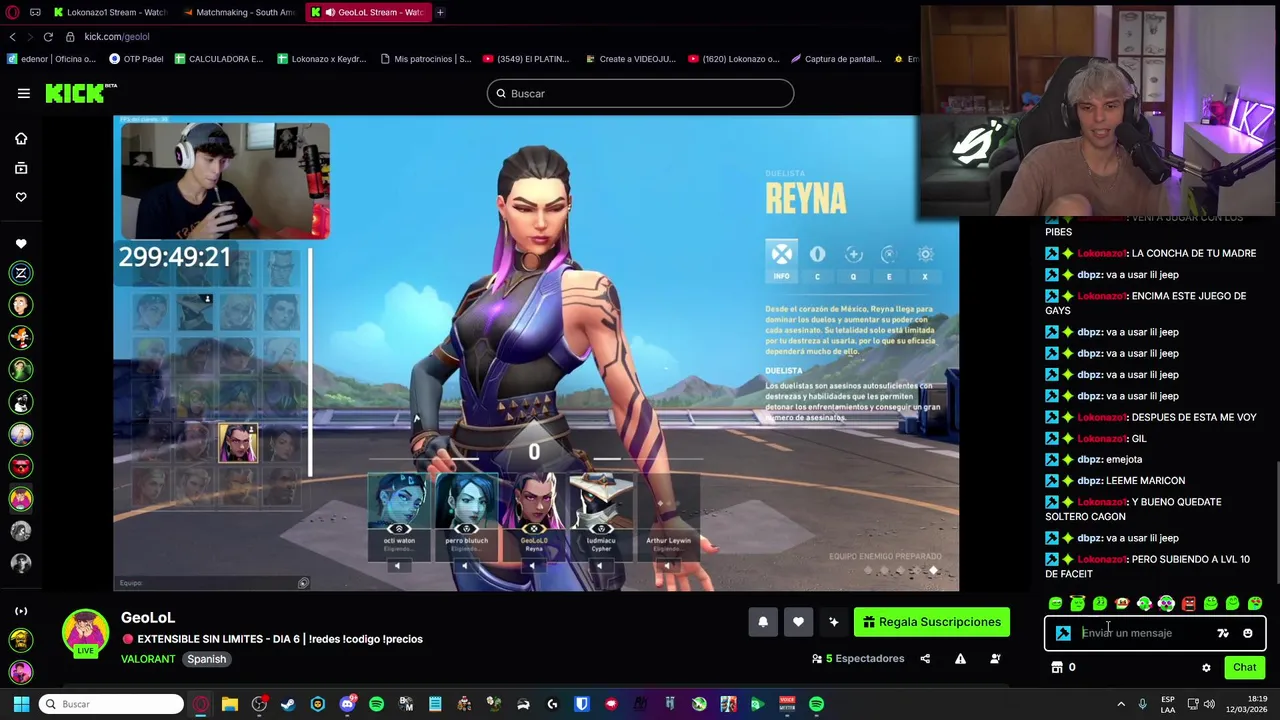Open a new browser tab
The height and width of the screenshot is (720, 1280).
(x=440, y=12)
